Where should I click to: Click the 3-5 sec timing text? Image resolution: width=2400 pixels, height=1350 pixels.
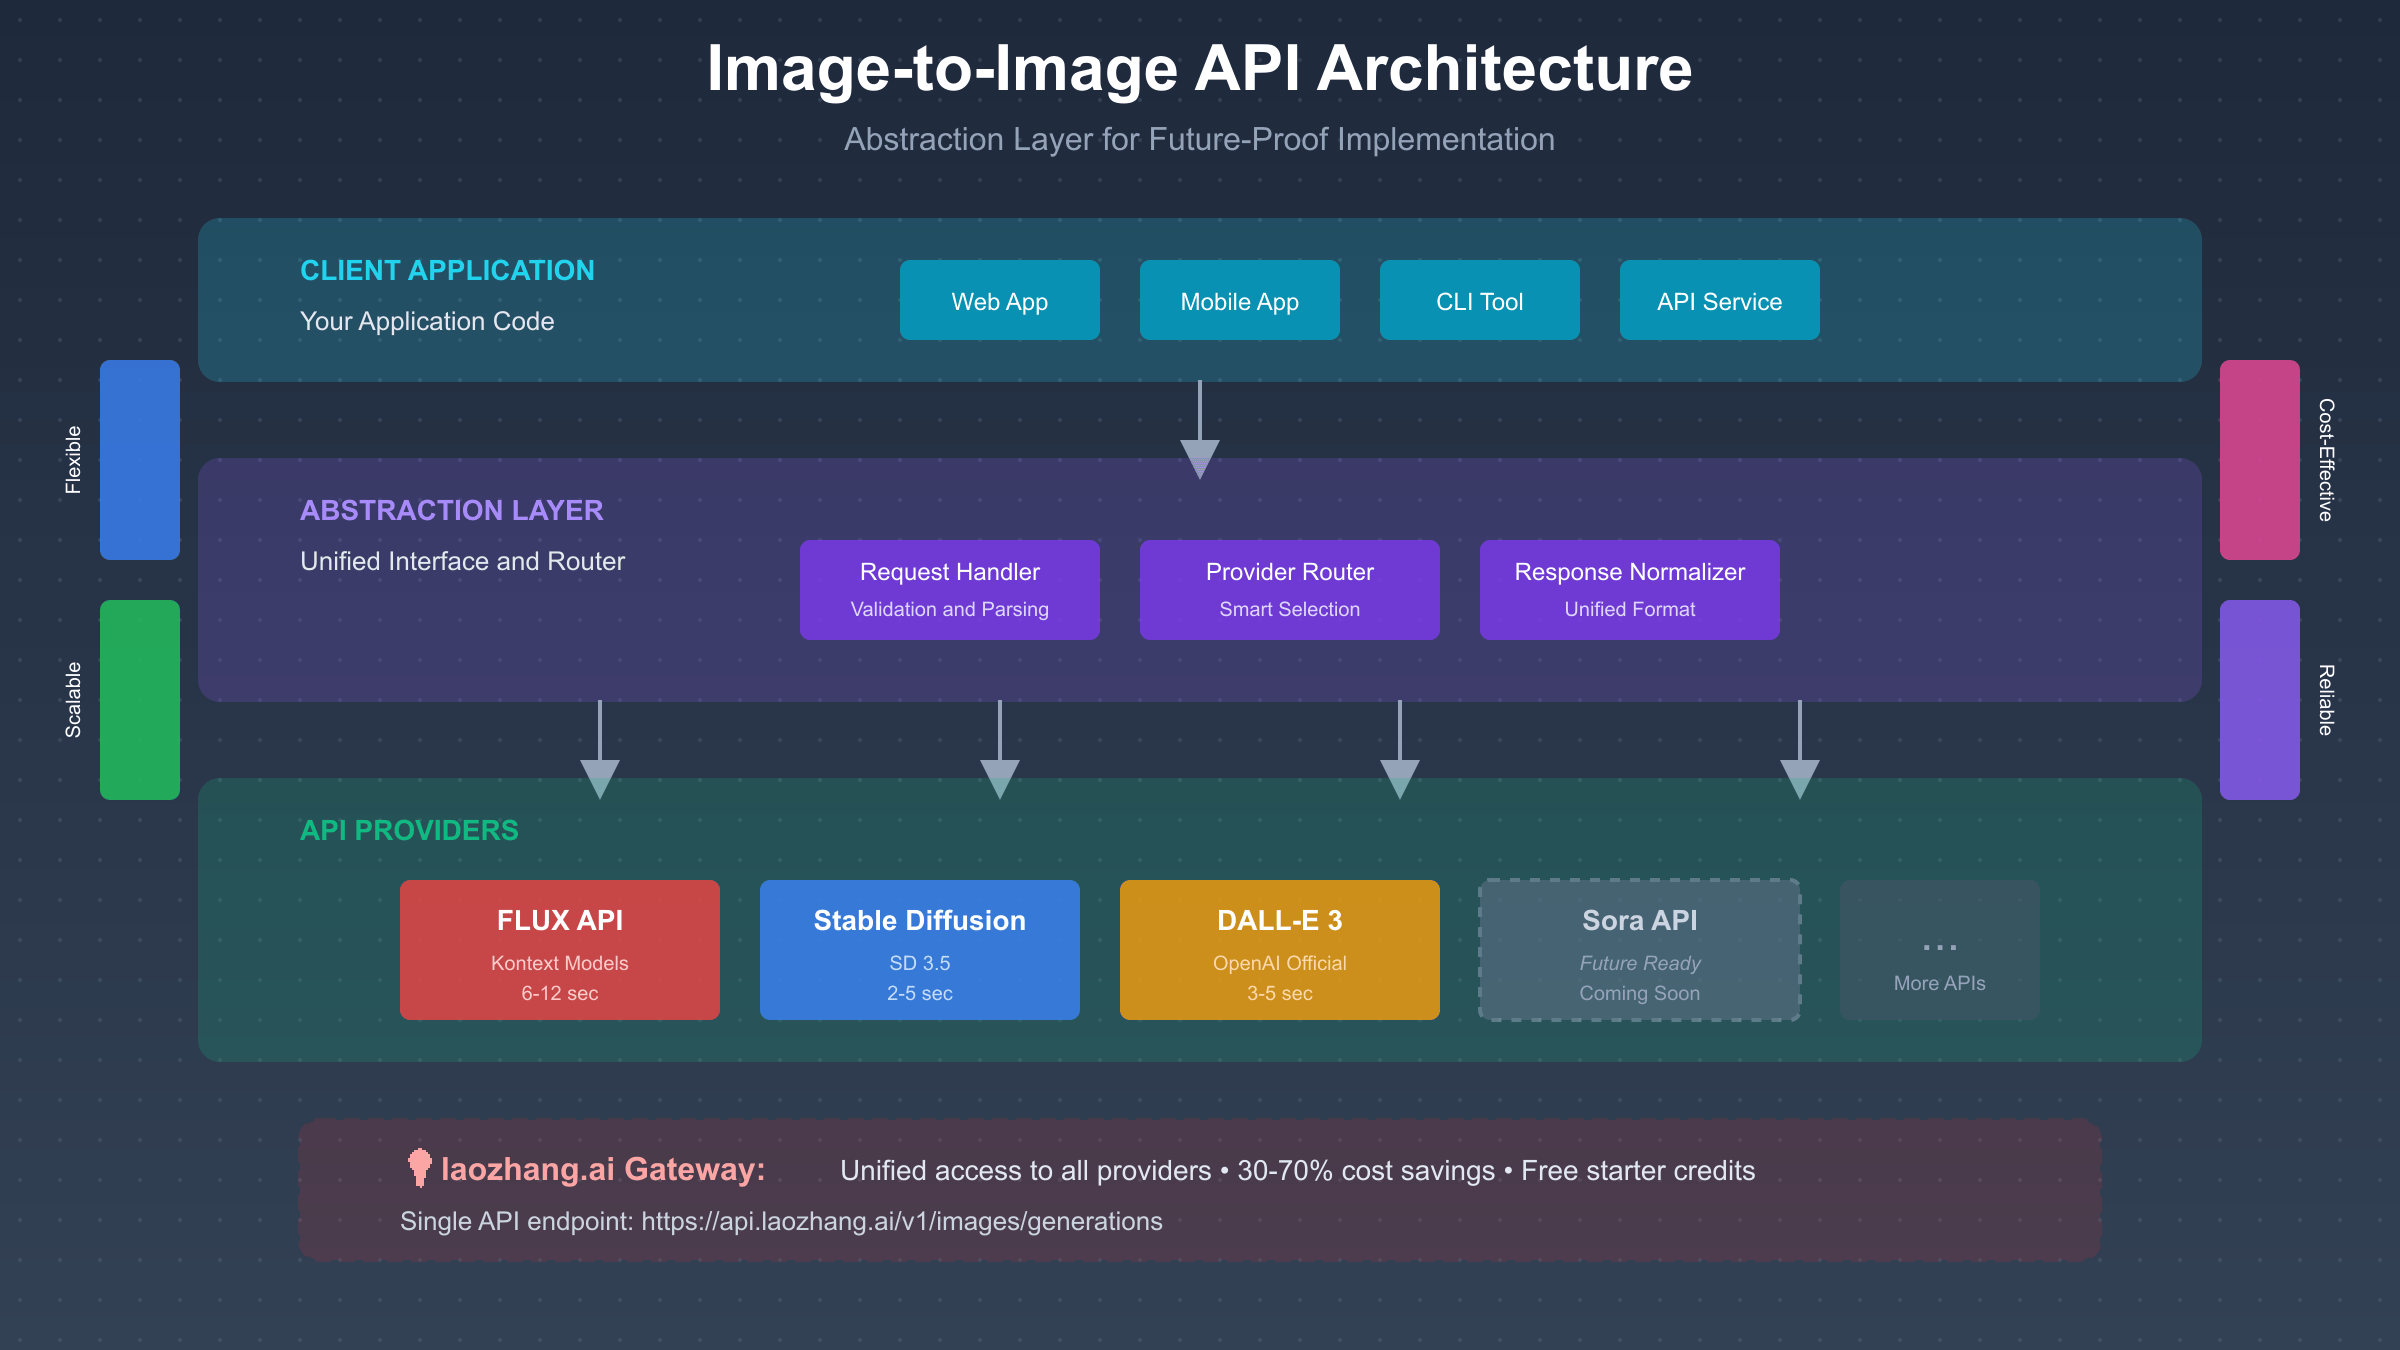[x=1280, y=993]
